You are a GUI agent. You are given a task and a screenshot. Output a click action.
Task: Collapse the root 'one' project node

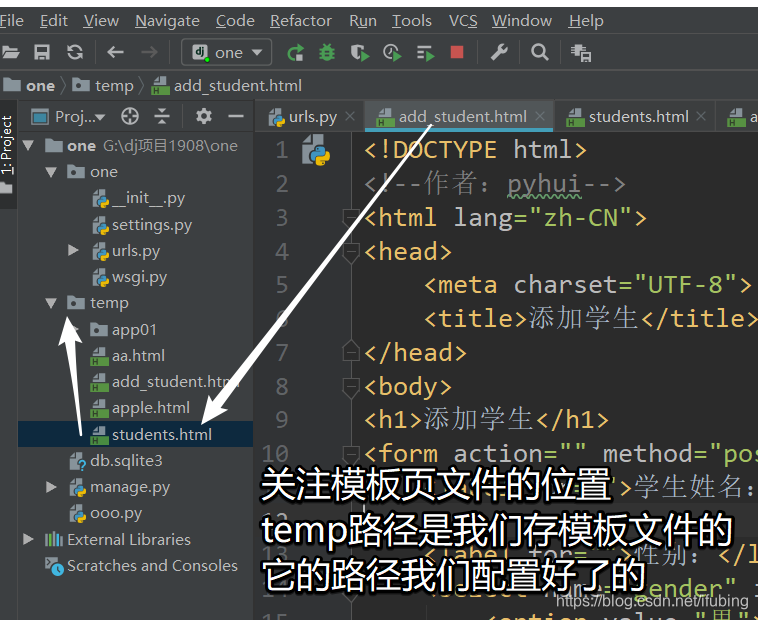29,145
